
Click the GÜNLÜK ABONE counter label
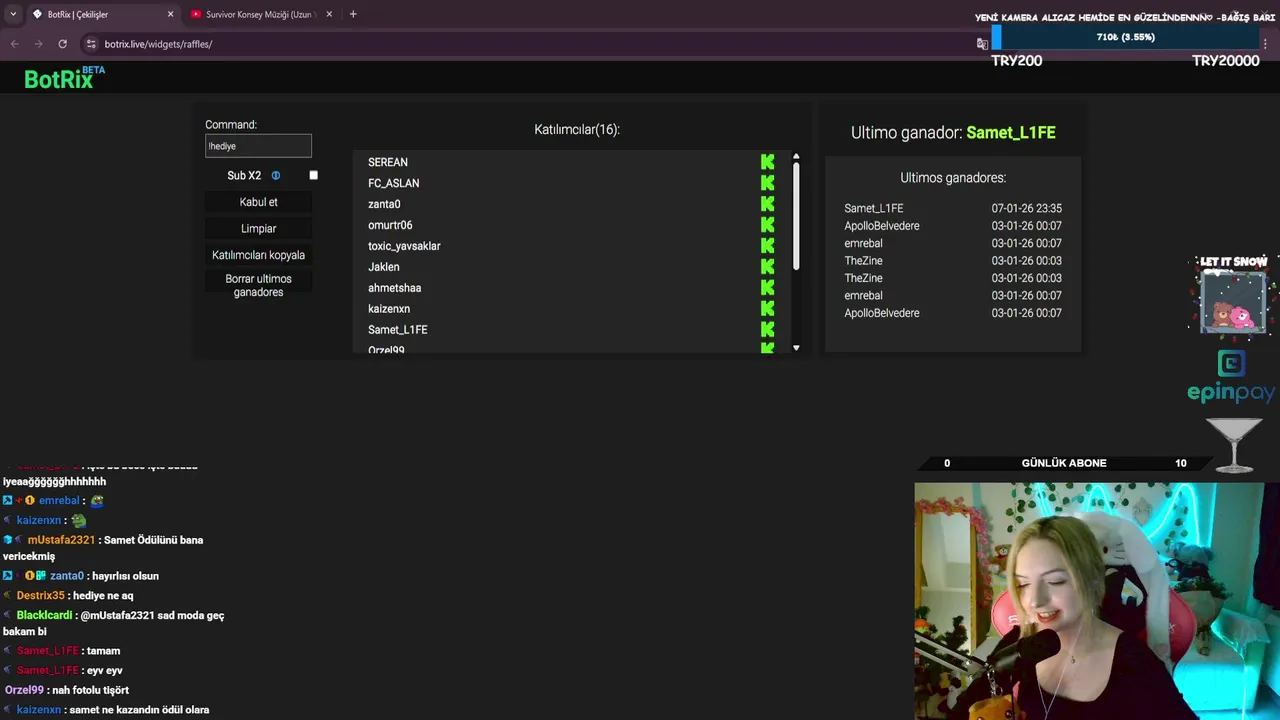click(x=1064, y=463)
